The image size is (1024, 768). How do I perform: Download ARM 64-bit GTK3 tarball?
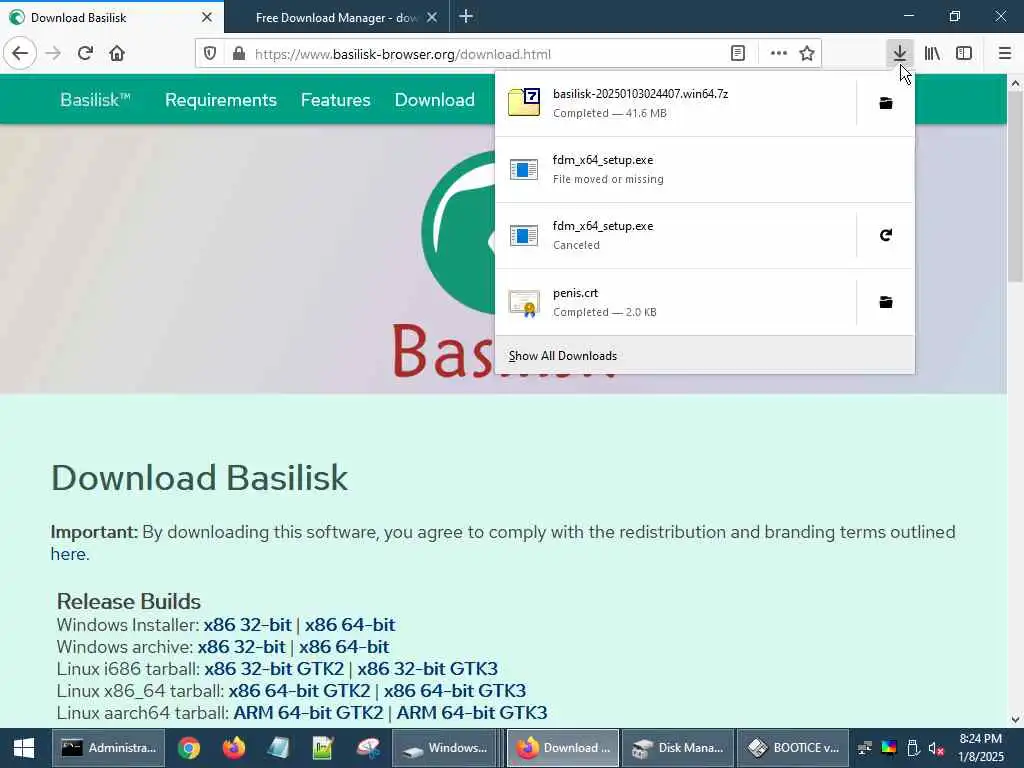[472, 712]
